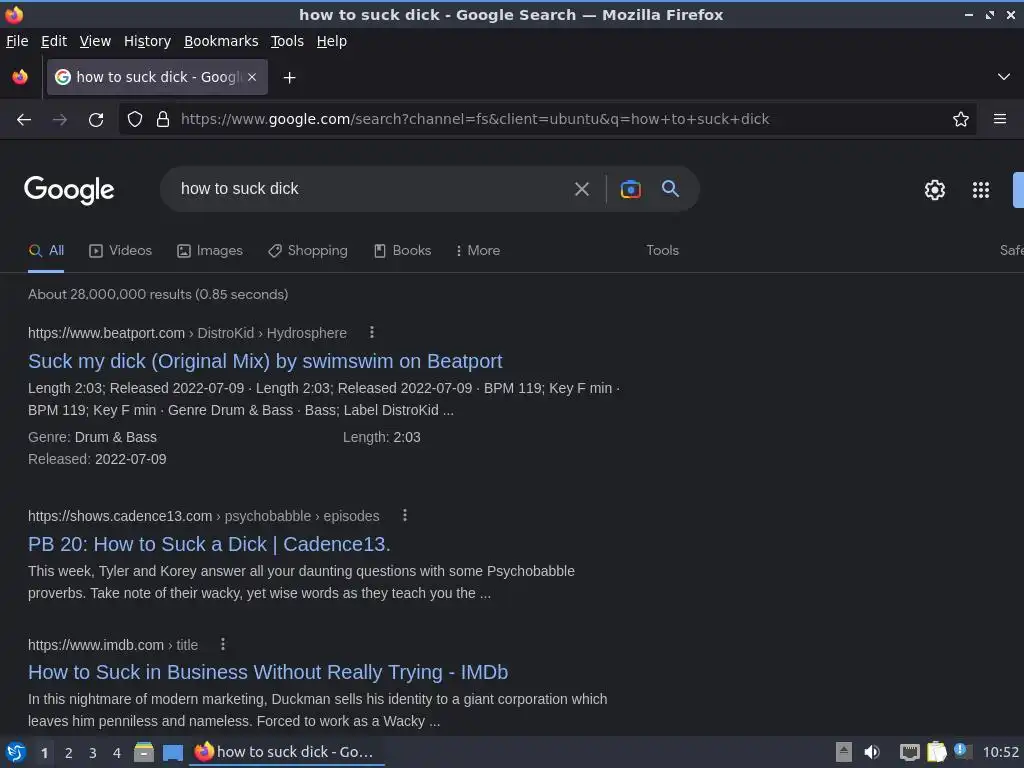Open Firefox View pinned icon

coord(20,77)
